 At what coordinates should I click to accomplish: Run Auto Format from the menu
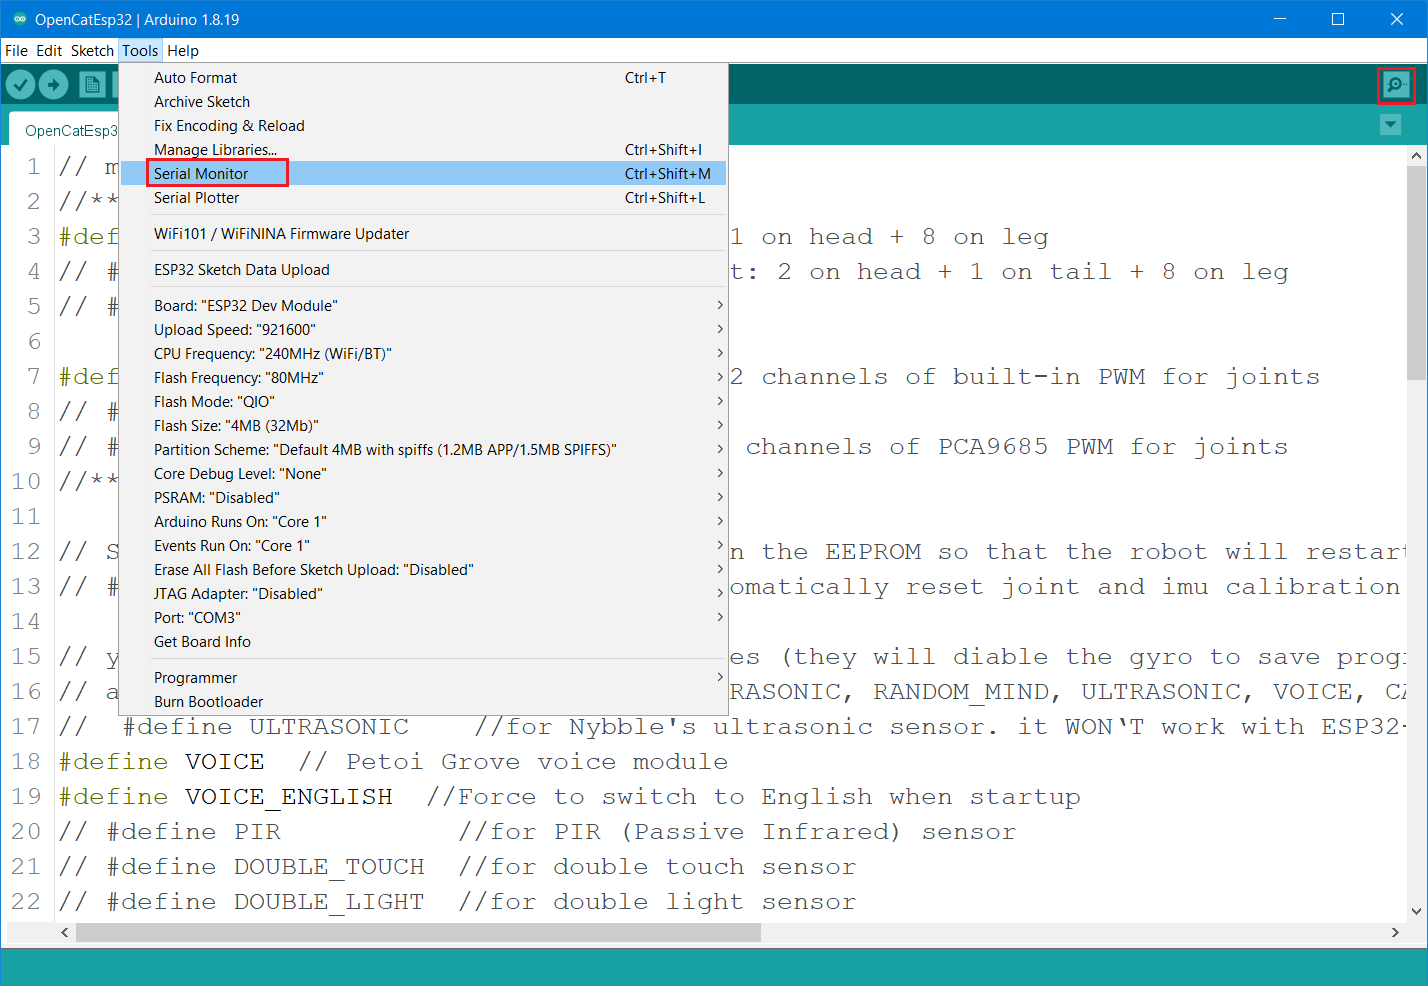pyautogui.click(x=196, y=78)
